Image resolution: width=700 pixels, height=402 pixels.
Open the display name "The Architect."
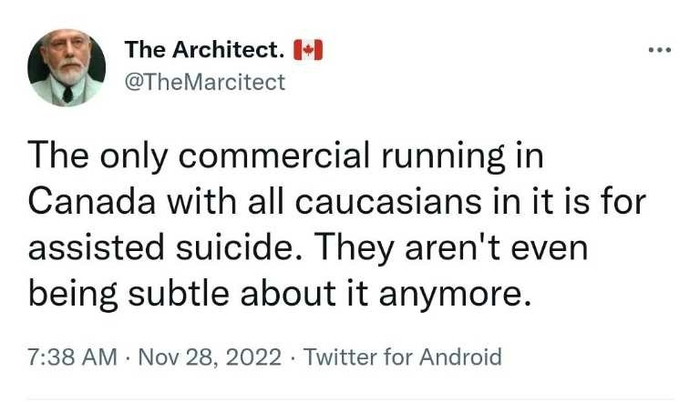(x=203, y=50)
